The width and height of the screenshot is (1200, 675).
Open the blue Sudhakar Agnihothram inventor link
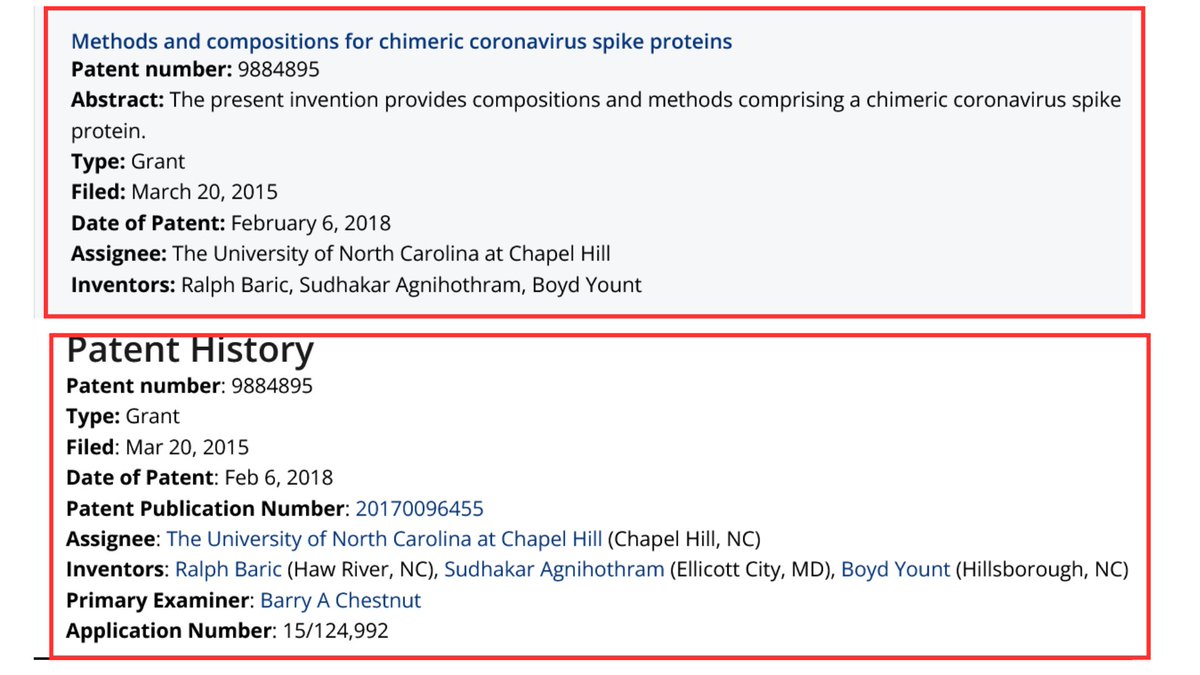[x=554, y=570]
